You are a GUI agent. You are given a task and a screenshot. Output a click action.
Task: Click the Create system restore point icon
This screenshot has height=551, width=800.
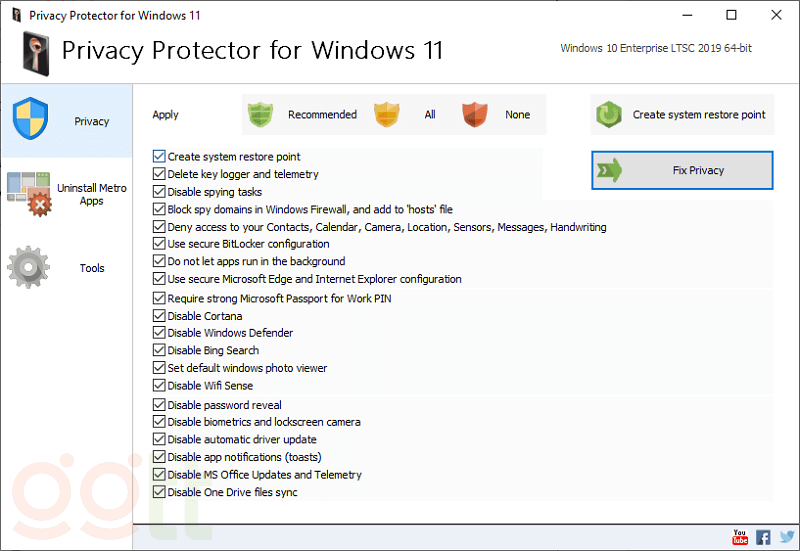608,115
